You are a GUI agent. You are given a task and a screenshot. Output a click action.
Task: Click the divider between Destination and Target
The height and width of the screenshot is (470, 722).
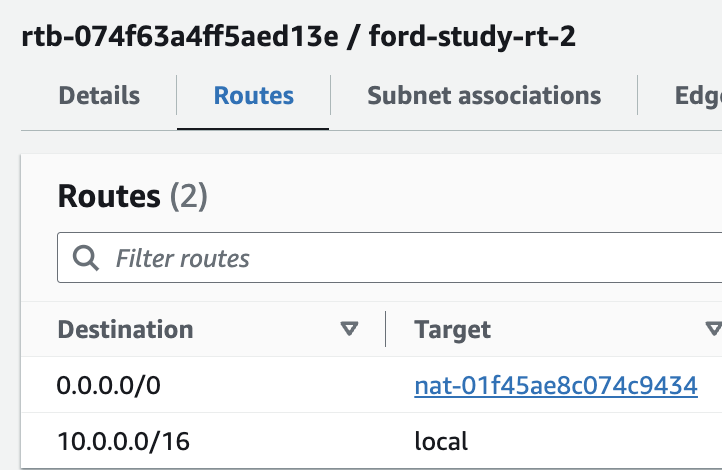(x=385, y=329)
